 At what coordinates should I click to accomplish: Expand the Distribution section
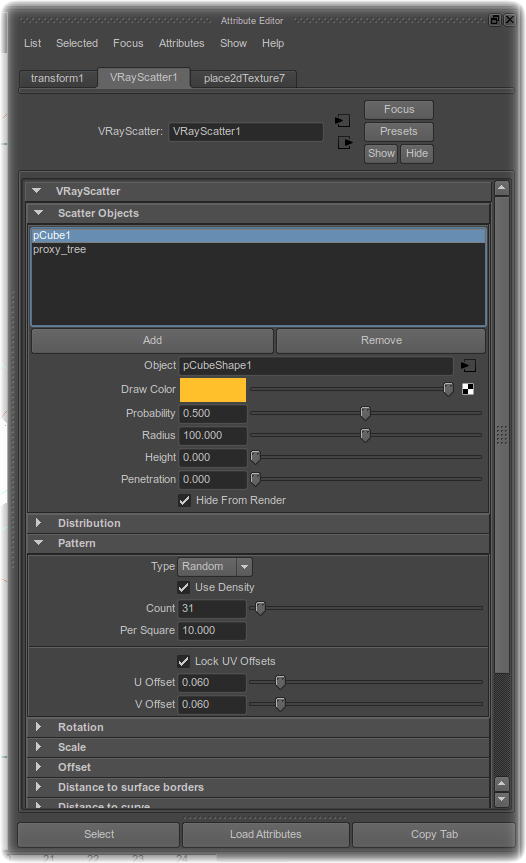pos(39,523)
